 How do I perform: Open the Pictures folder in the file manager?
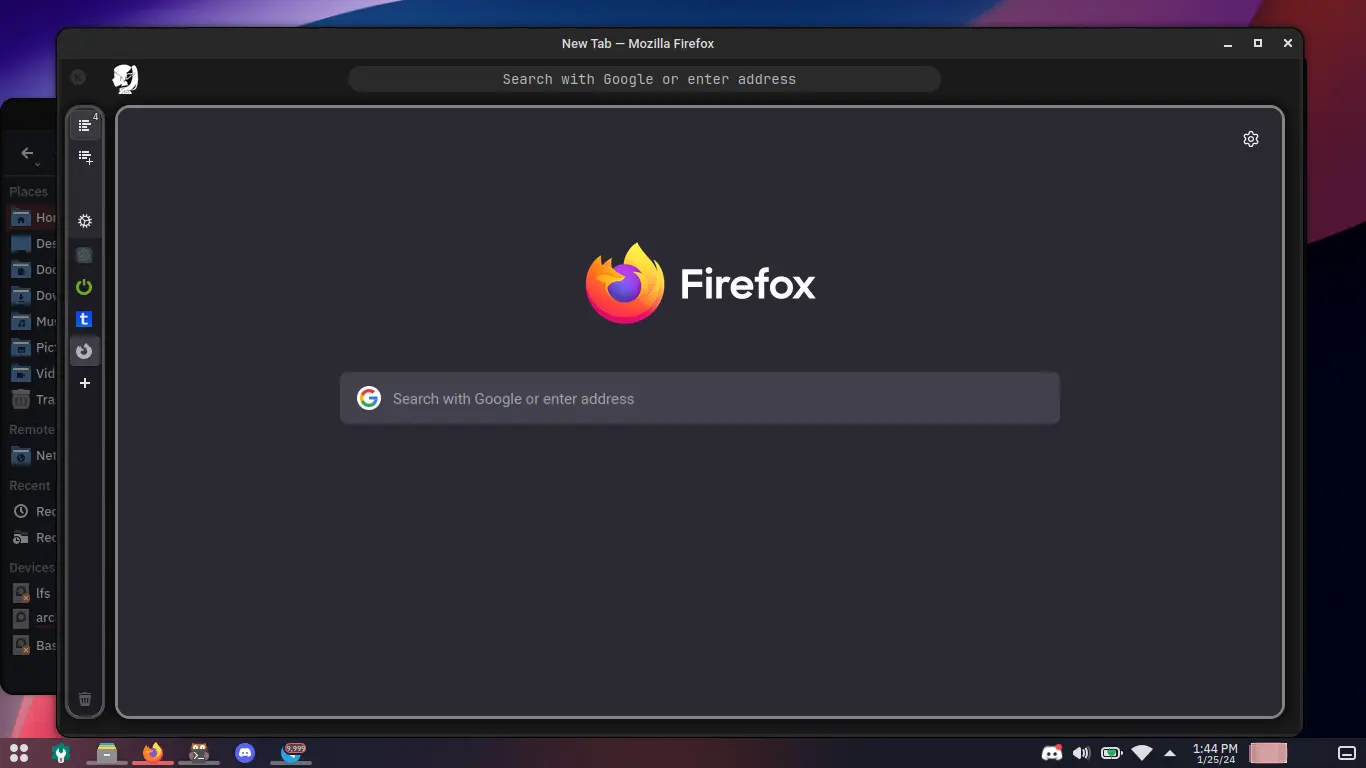pyautogui.click(x=34, y=347)
